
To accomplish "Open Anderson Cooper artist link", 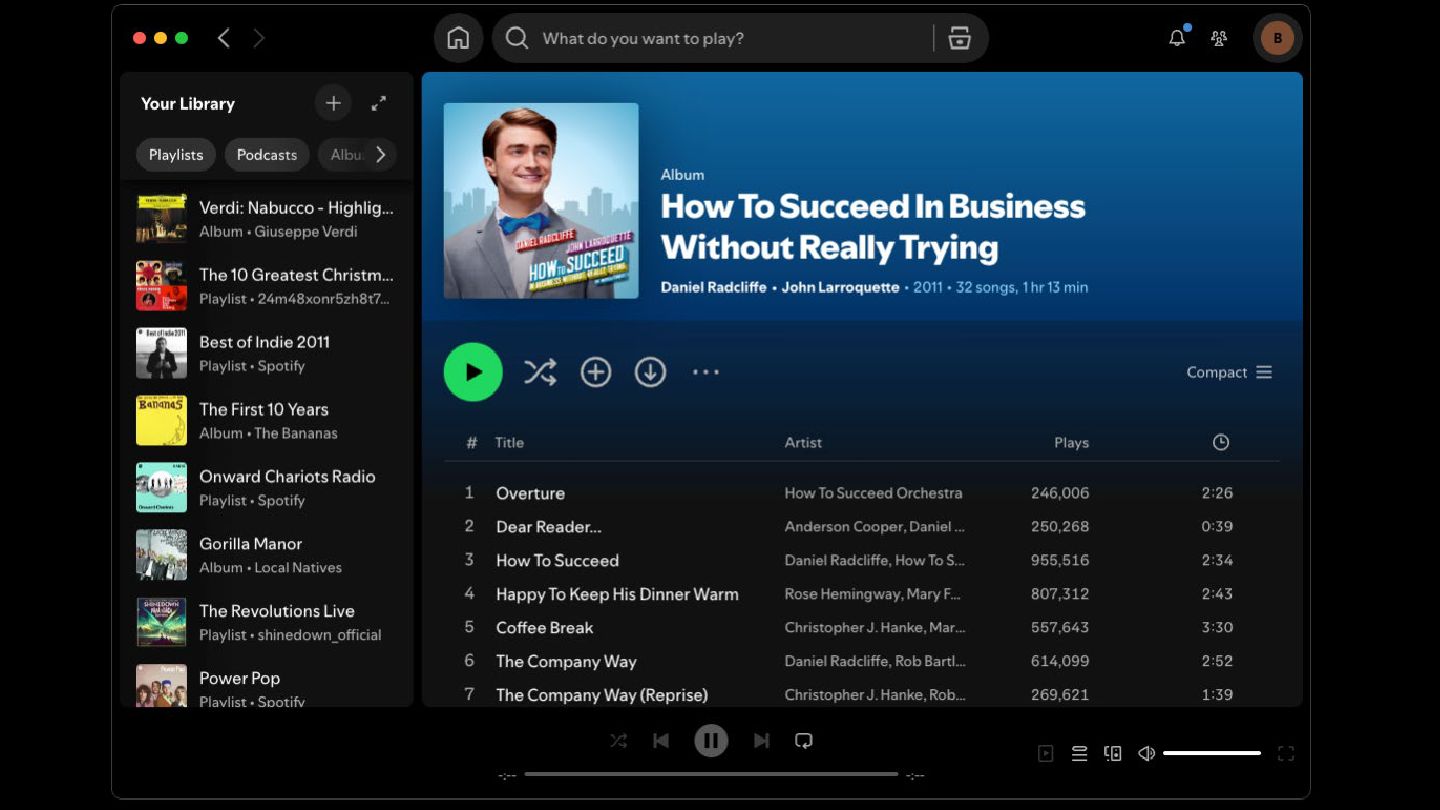I will [x=840, y=526].
